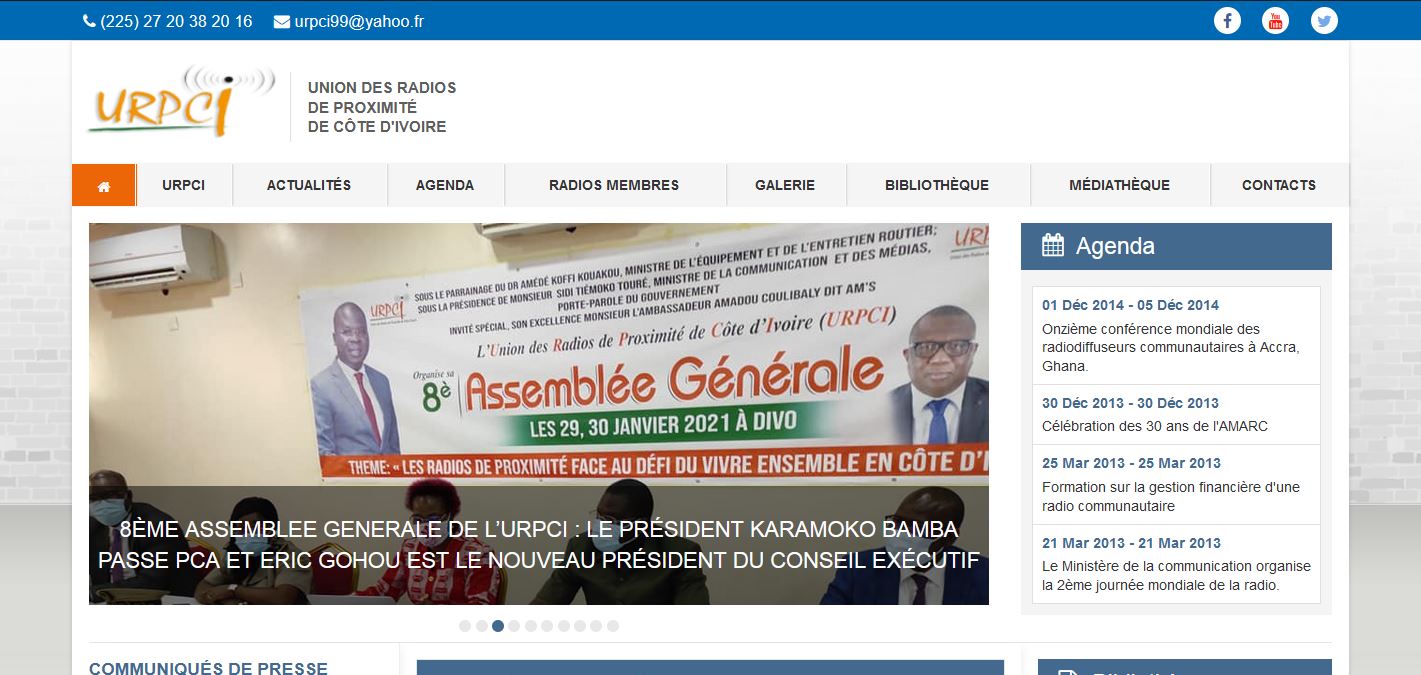
Task: Click the urpci99@yahoo.fr email link
Action: click(x=359, y=21)
